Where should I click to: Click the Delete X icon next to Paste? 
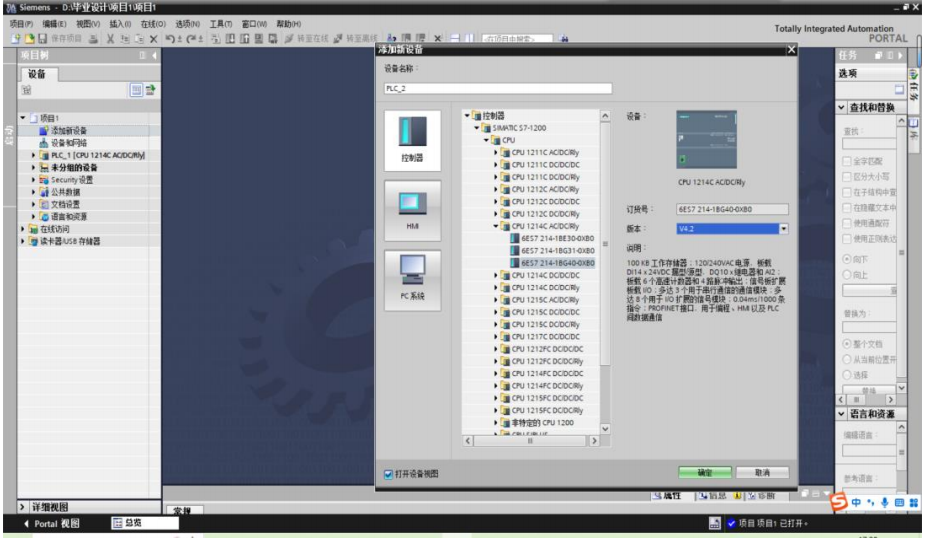click(153, 39)
